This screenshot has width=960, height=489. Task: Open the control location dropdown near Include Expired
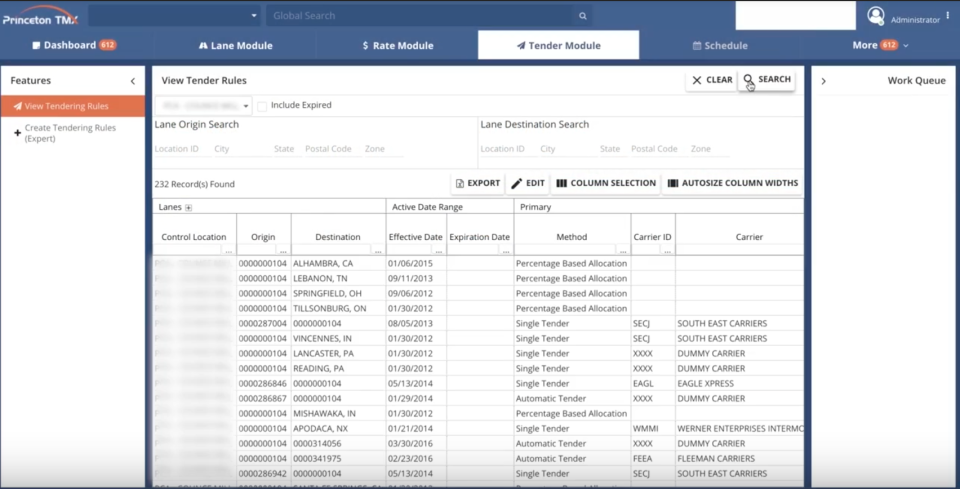pos(203,105)
